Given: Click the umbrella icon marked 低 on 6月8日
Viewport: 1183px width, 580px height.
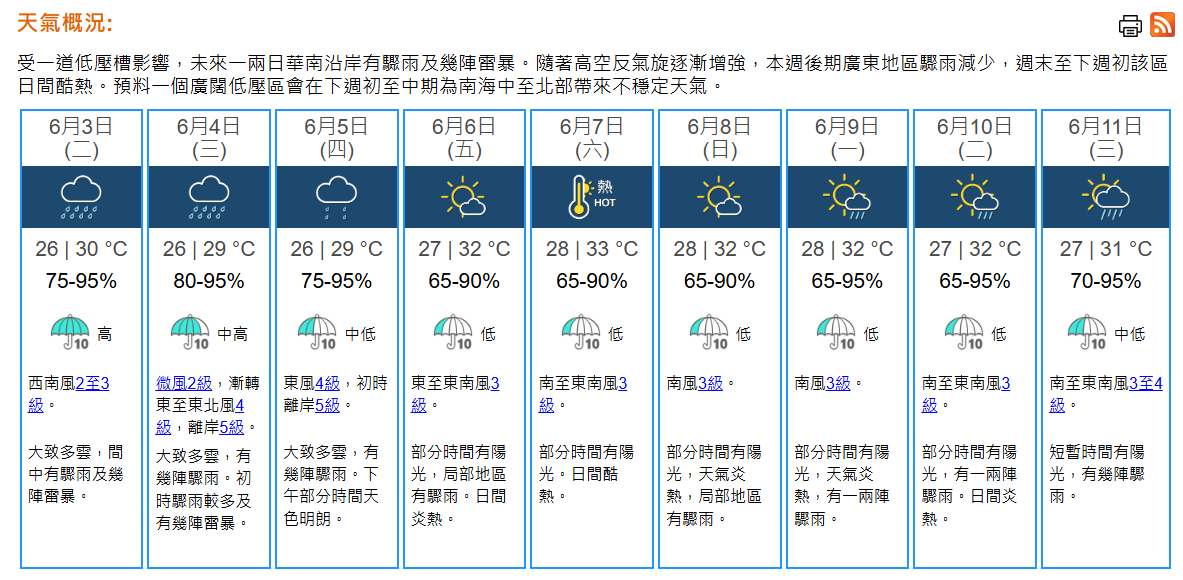Looking at the screenshot, I should [x=708, y=333].
